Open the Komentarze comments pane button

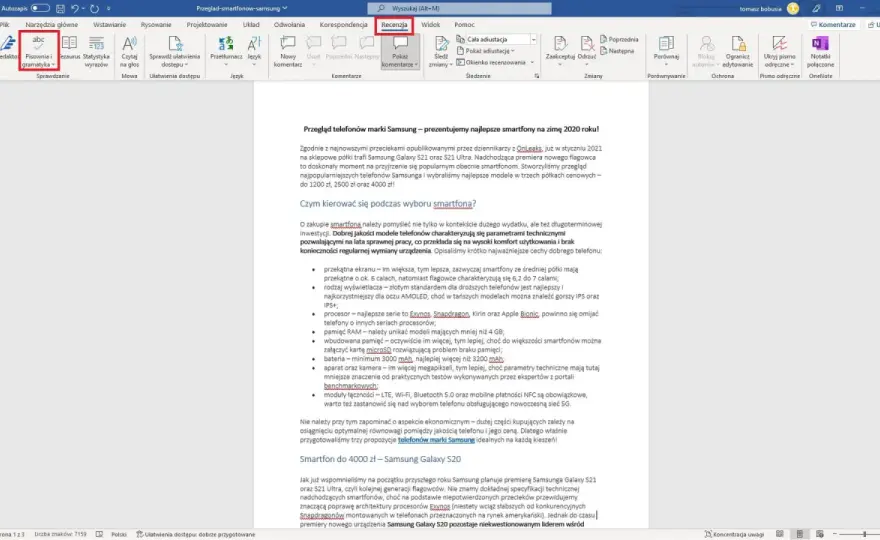(833, 25)
